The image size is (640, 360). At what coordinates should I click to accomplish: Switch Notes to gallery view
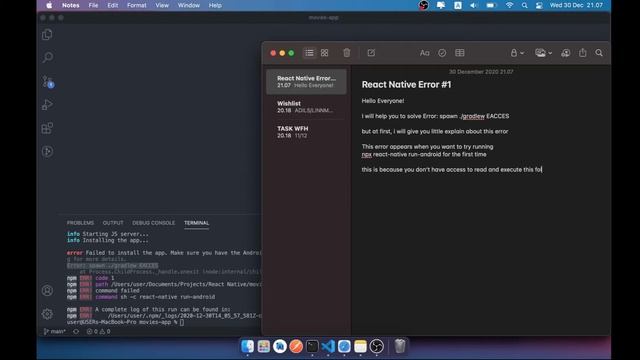(x=324, y=53)
